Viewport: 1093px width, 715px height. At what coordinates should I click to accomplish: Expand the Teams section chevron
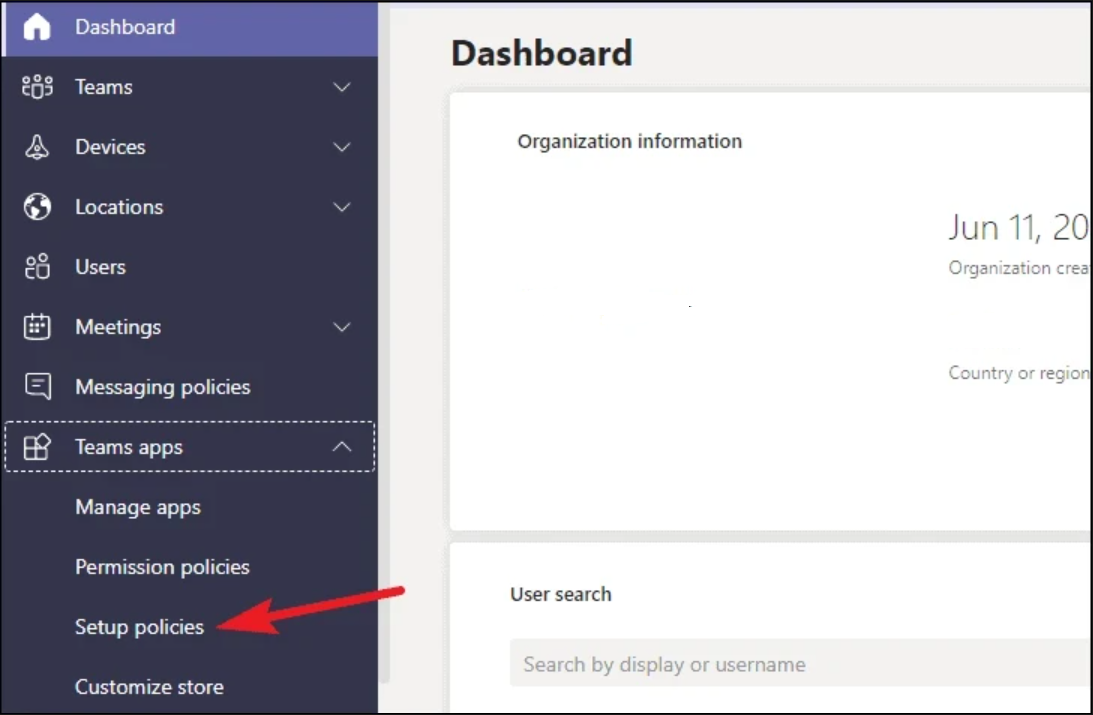(x=342, y=87)
